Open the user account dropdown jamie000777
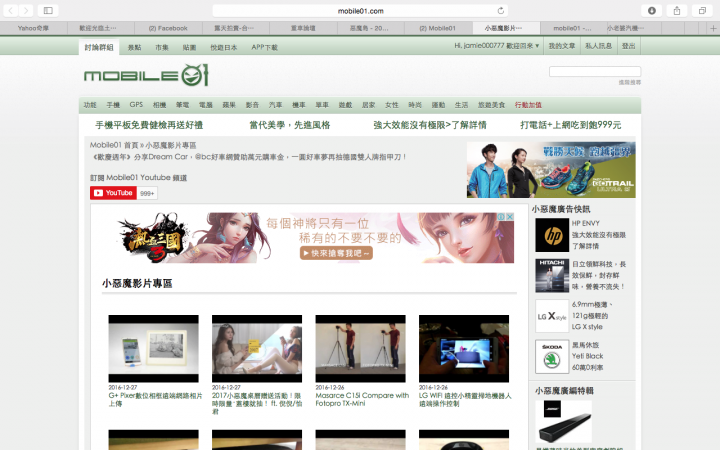The image size is (720, 450). pos(496,46)
